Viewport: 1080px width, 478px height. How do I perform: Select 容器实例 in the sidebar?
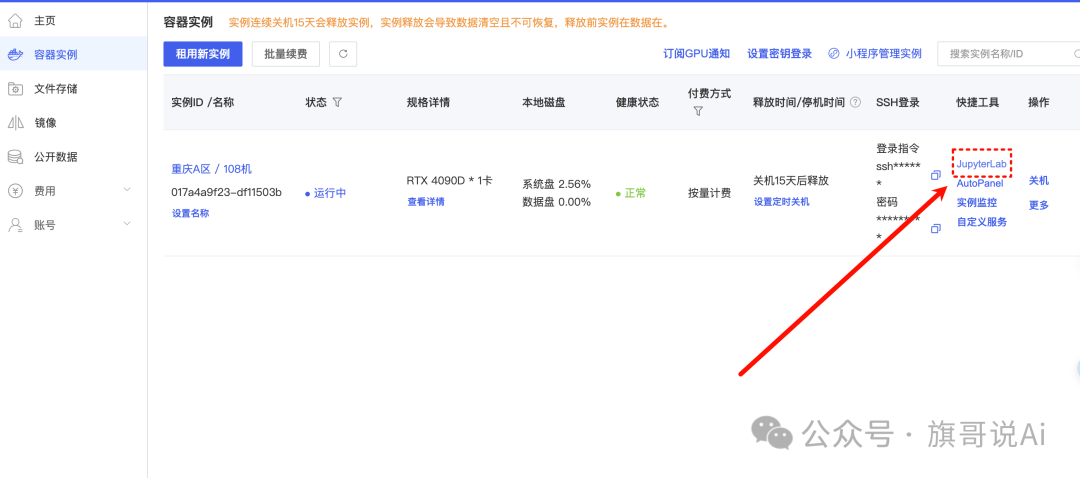tap(74, 54)
